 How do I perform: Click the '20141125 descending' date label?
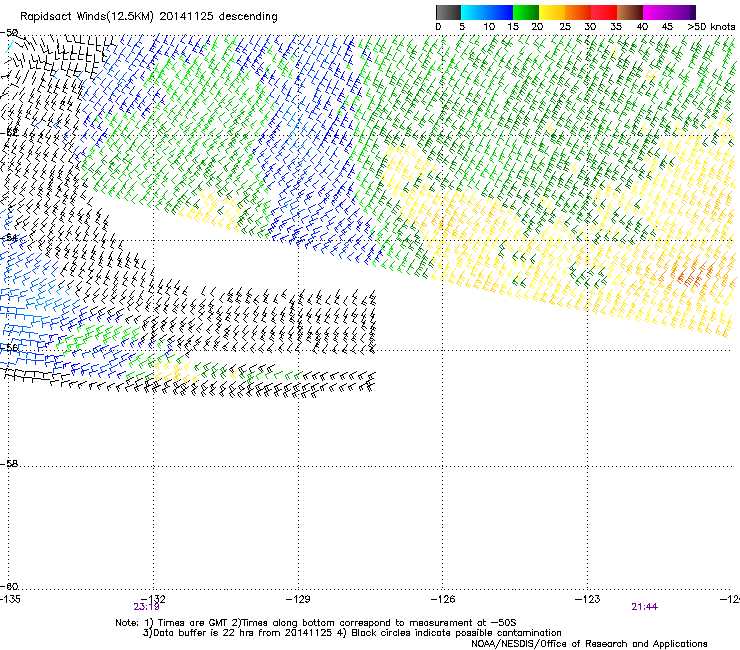click(x=219, y=16)
